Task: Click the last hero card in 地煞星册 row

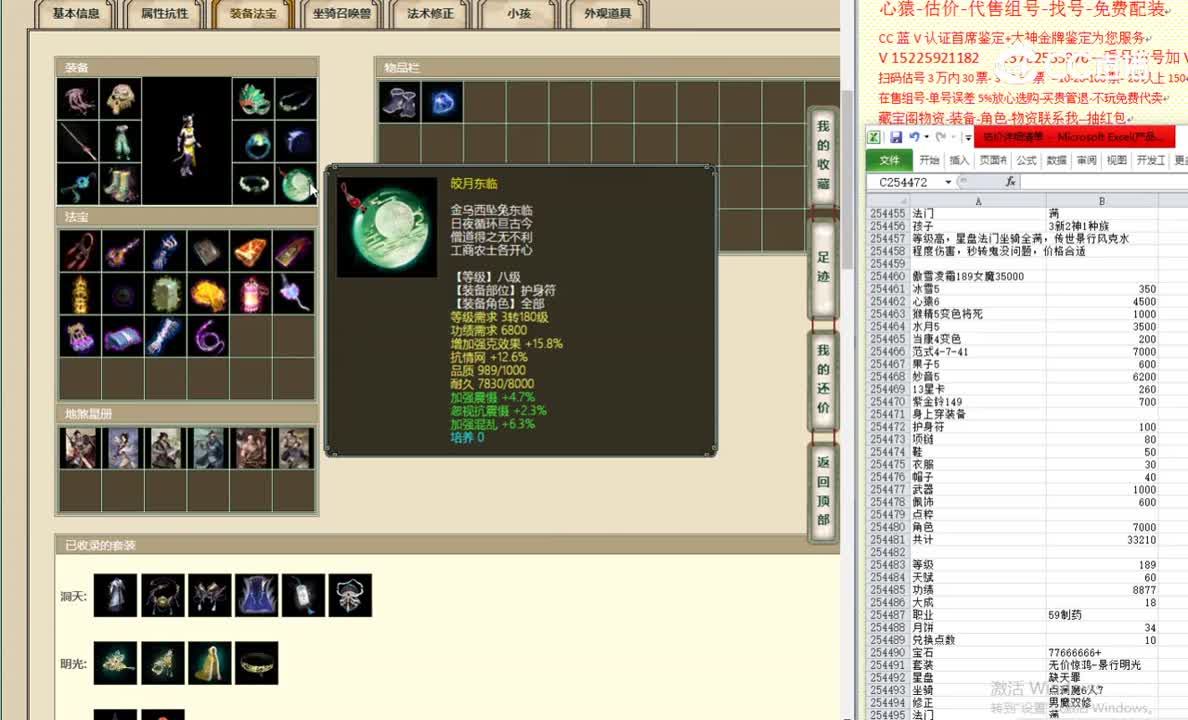Action: point(294,449)
